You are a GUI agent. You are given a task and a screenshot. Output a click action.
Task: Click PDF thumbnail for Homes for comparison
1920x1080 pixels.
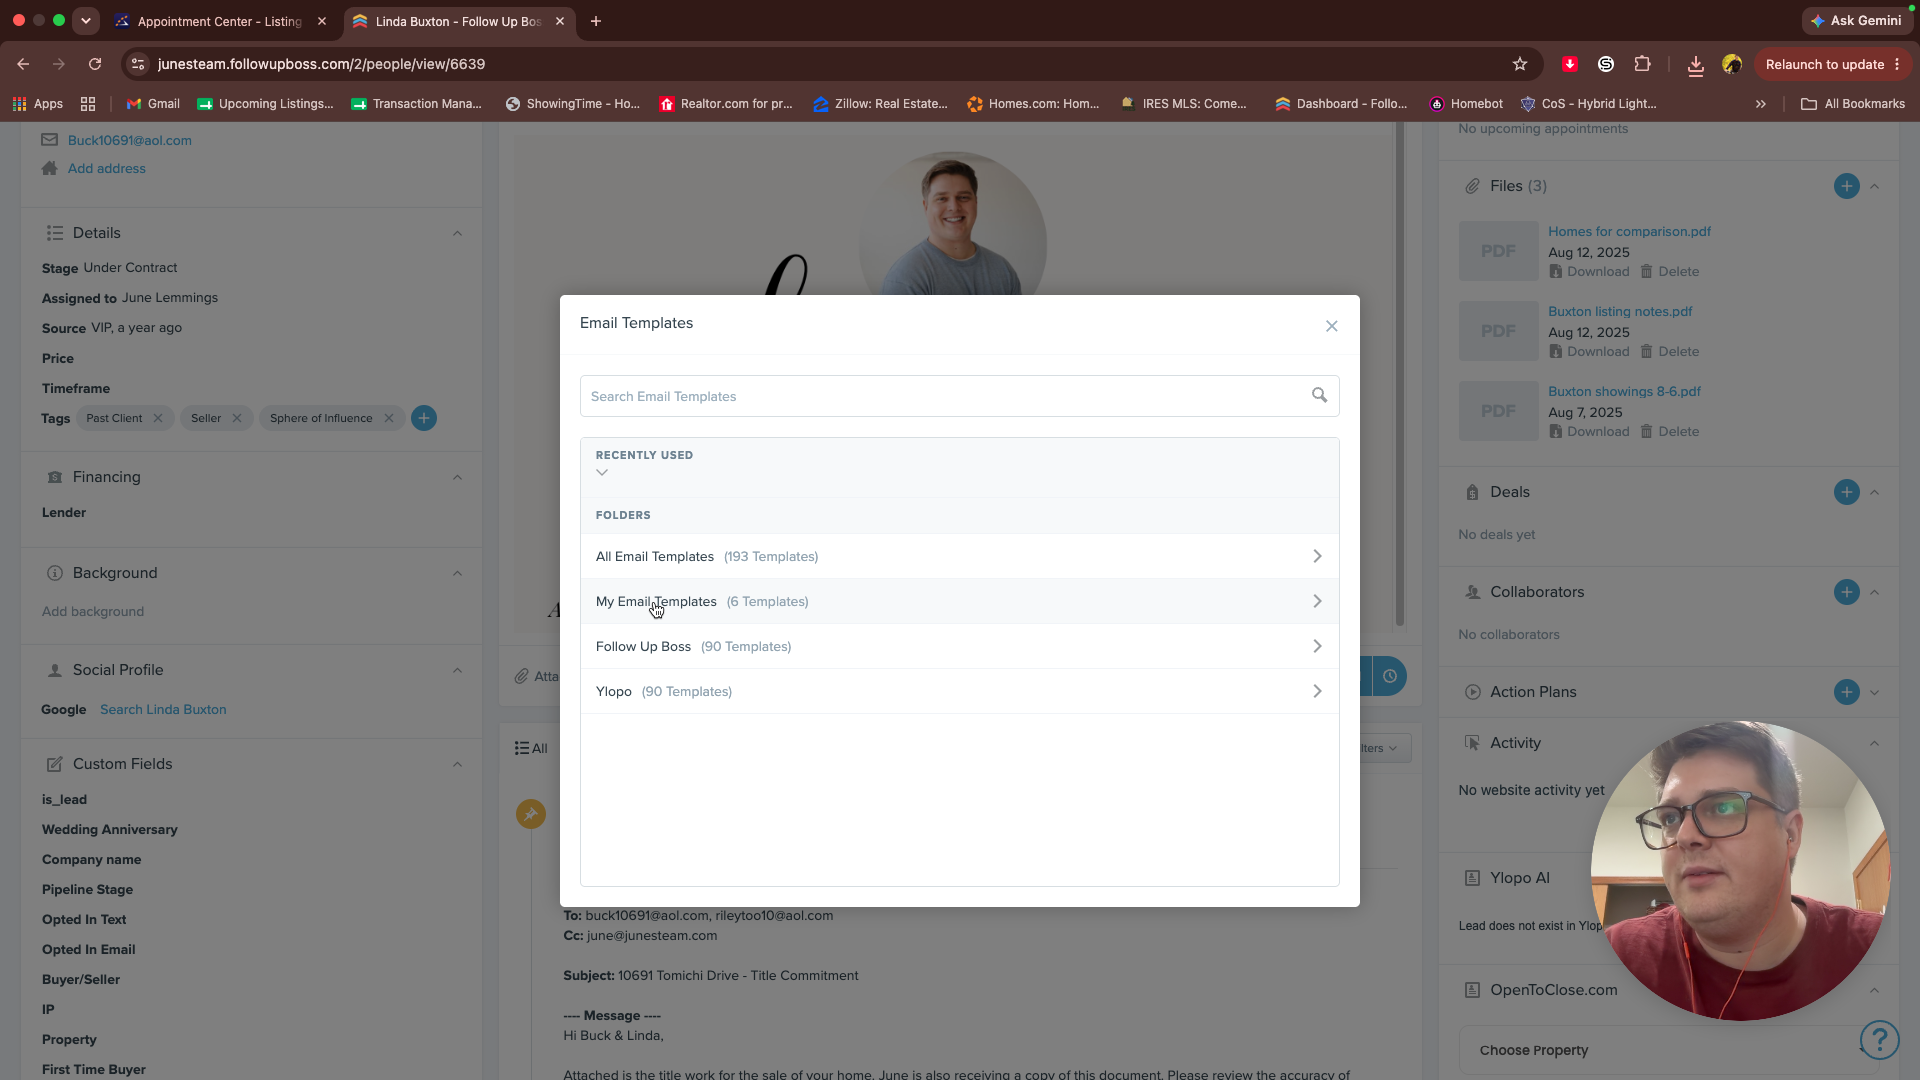(1498, 251)
